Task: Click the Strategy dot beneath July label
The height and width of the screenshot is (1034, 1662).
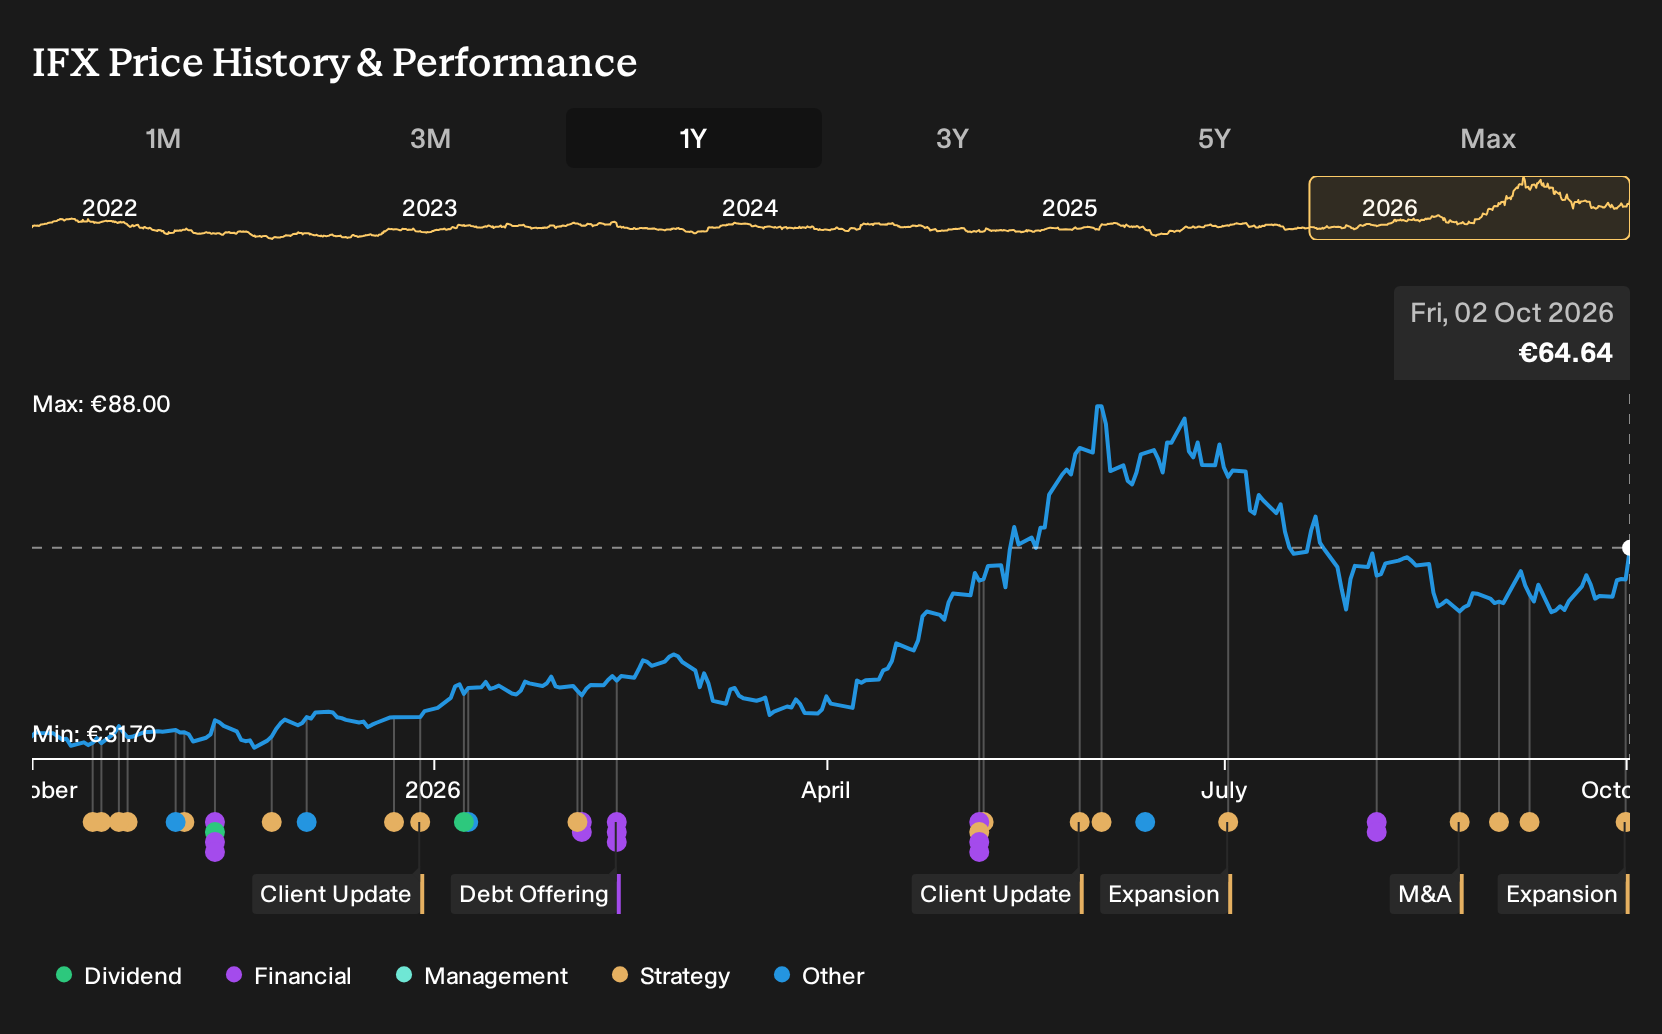Action: click(1228, 822)
